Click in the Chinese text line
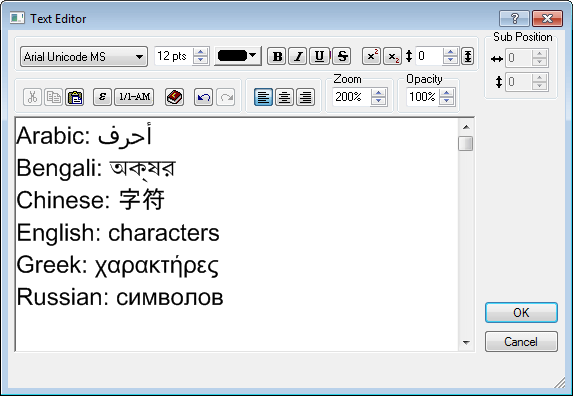Viewport: 573px width, 396px height. pos(90,200)
